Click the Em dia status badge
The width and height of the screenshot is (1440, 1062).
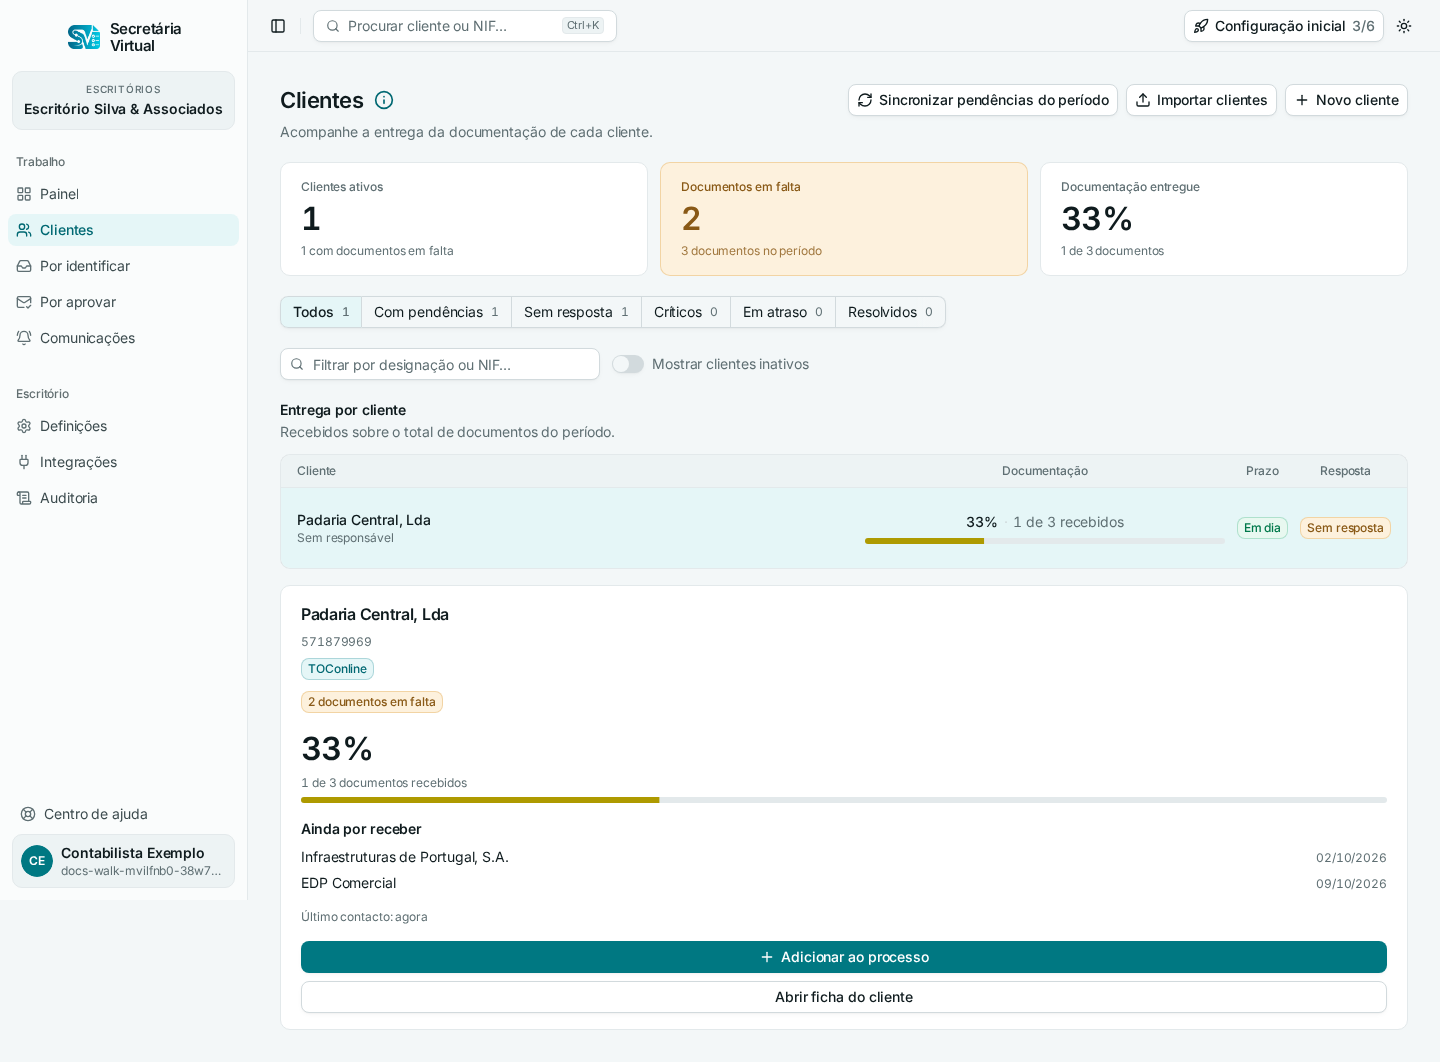click(x=1262, y=528)
